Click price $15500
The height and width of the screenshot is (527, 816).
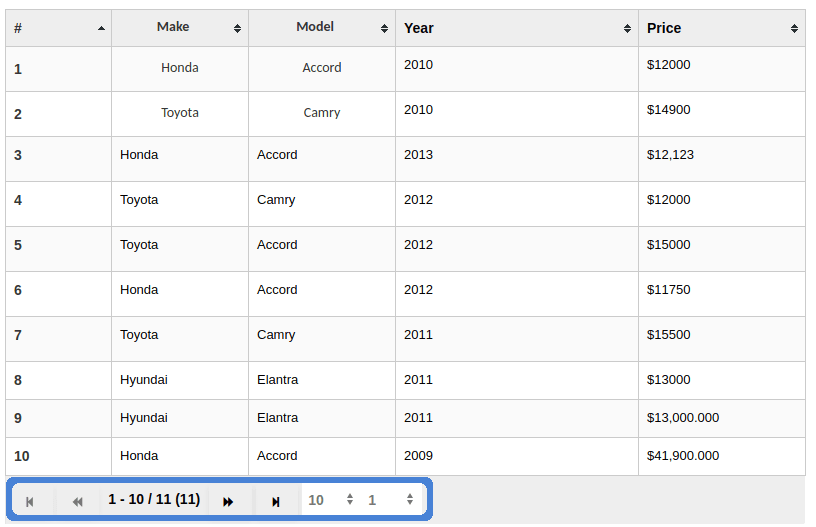tap(668, 335)
